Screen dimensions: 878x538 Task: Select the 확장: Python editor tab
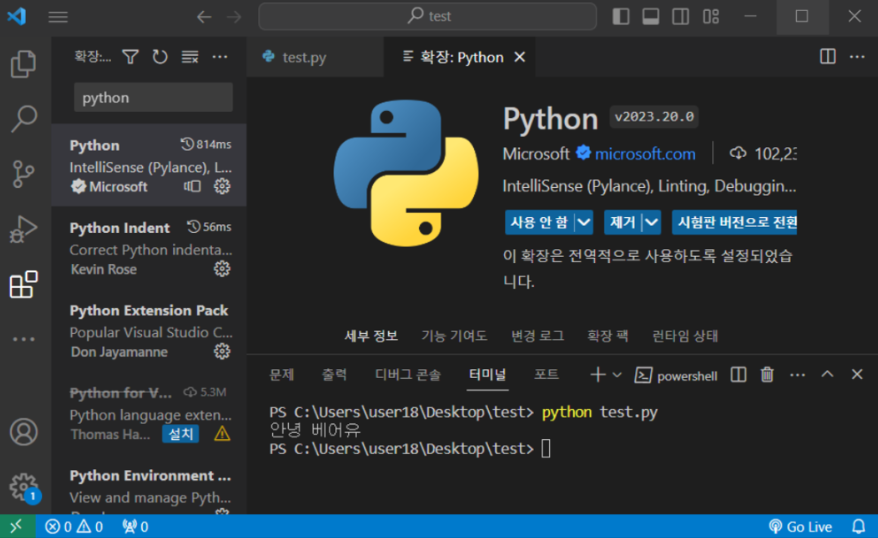click(459, 57)
